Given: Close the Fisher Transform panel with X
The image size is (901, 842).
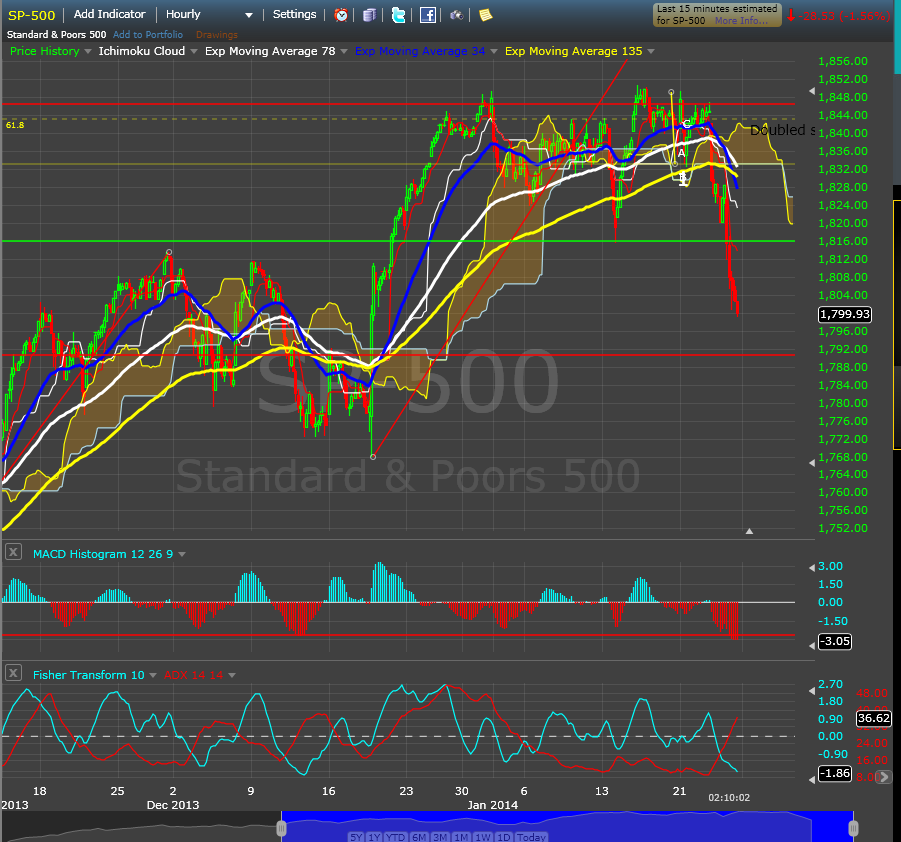Looking at the screenshot, I should pos(13,673).
